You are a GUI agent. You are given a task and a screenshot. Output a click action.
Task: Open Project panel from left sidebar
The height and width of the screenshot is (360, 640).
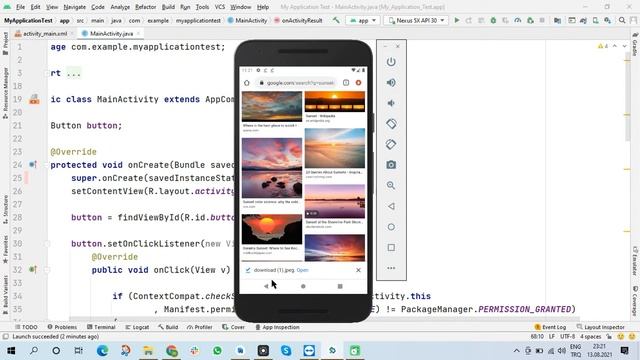[5, 43]
